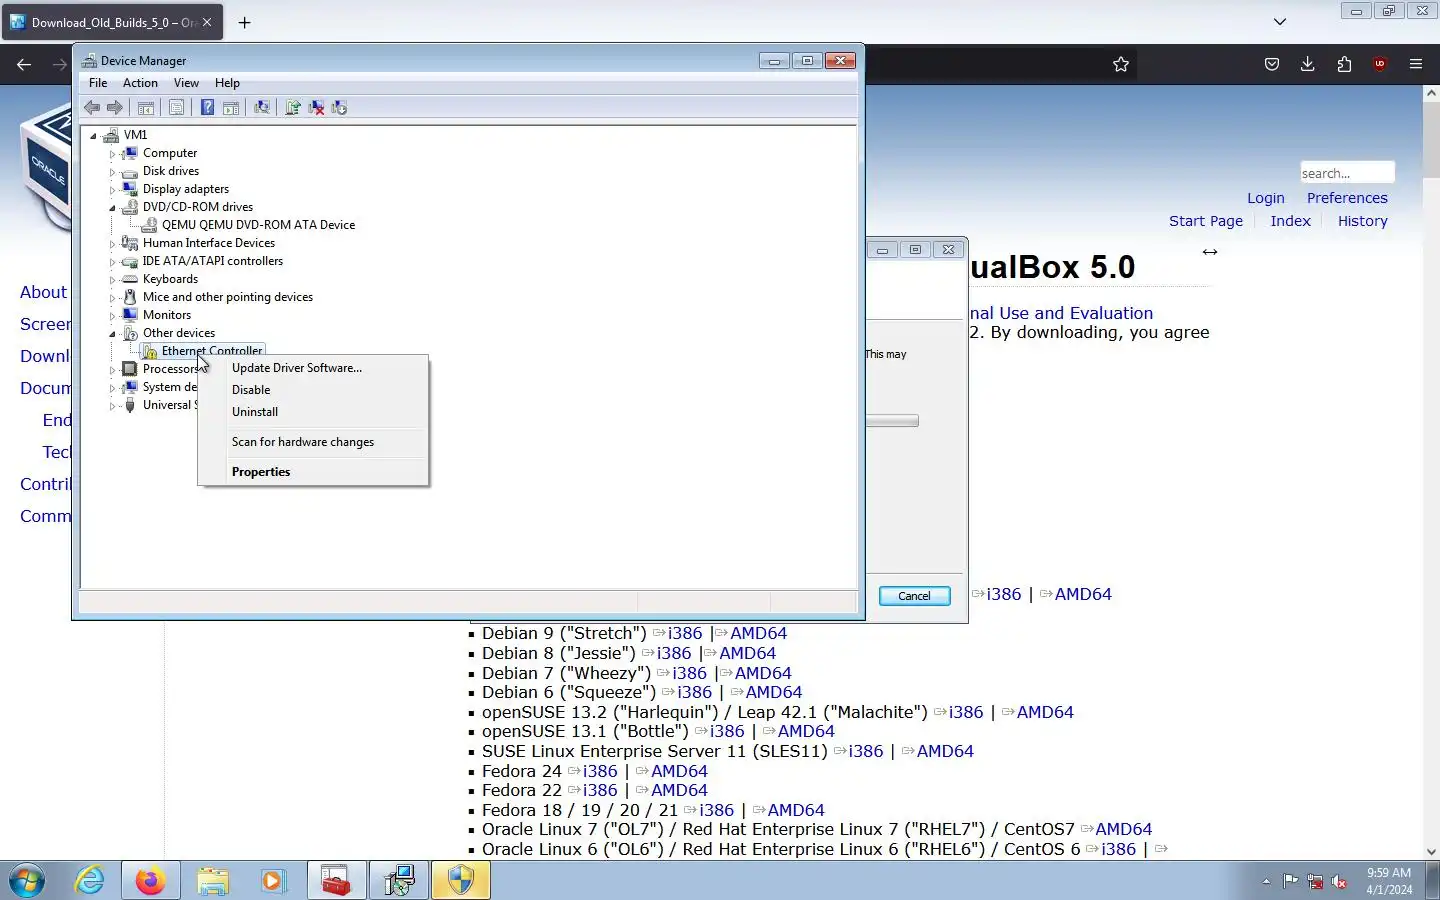Open the Help menu in Device Manager

click(227, 83)
